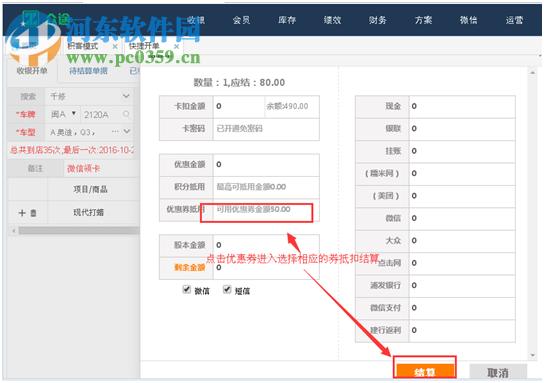Screen dimensions: 544x383
Task: Click the 微信支付 amount field
Action: point(462,308)
